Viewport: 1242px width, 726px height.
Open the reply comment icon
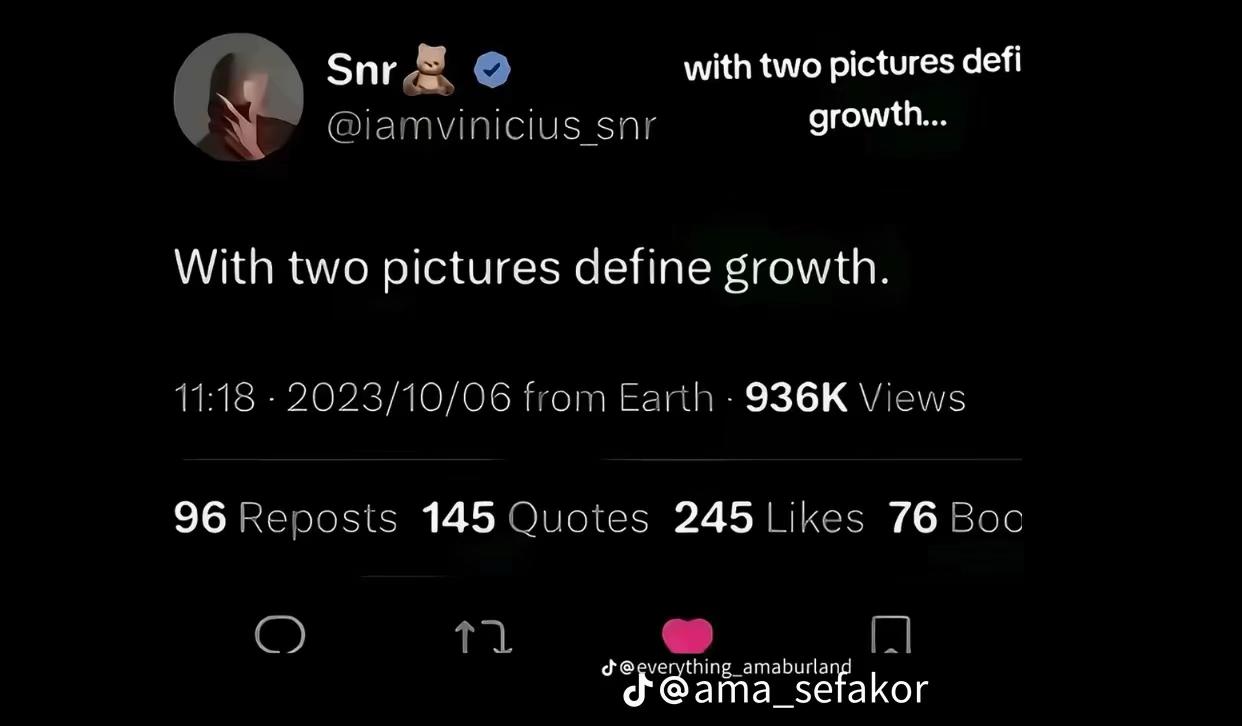(x=280, y=634)
